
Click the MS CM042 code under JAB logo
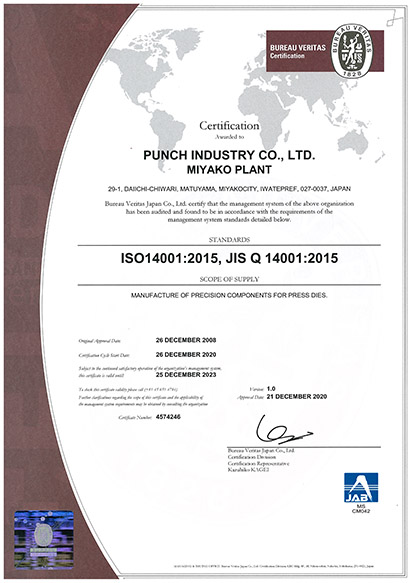pyautogui.click(x=361, y=509)
